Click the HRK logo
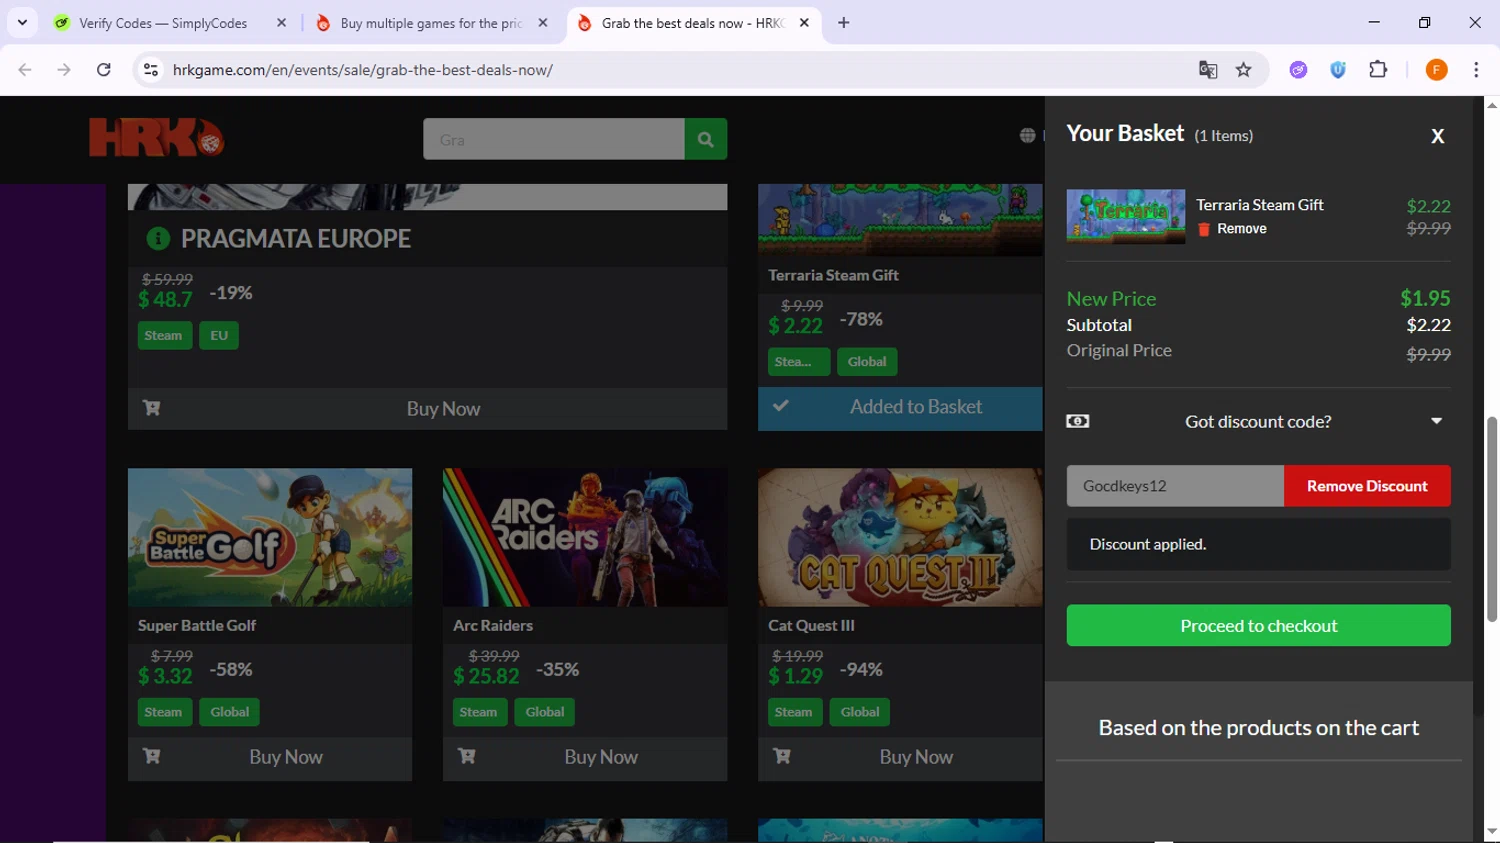 (156, 138)
